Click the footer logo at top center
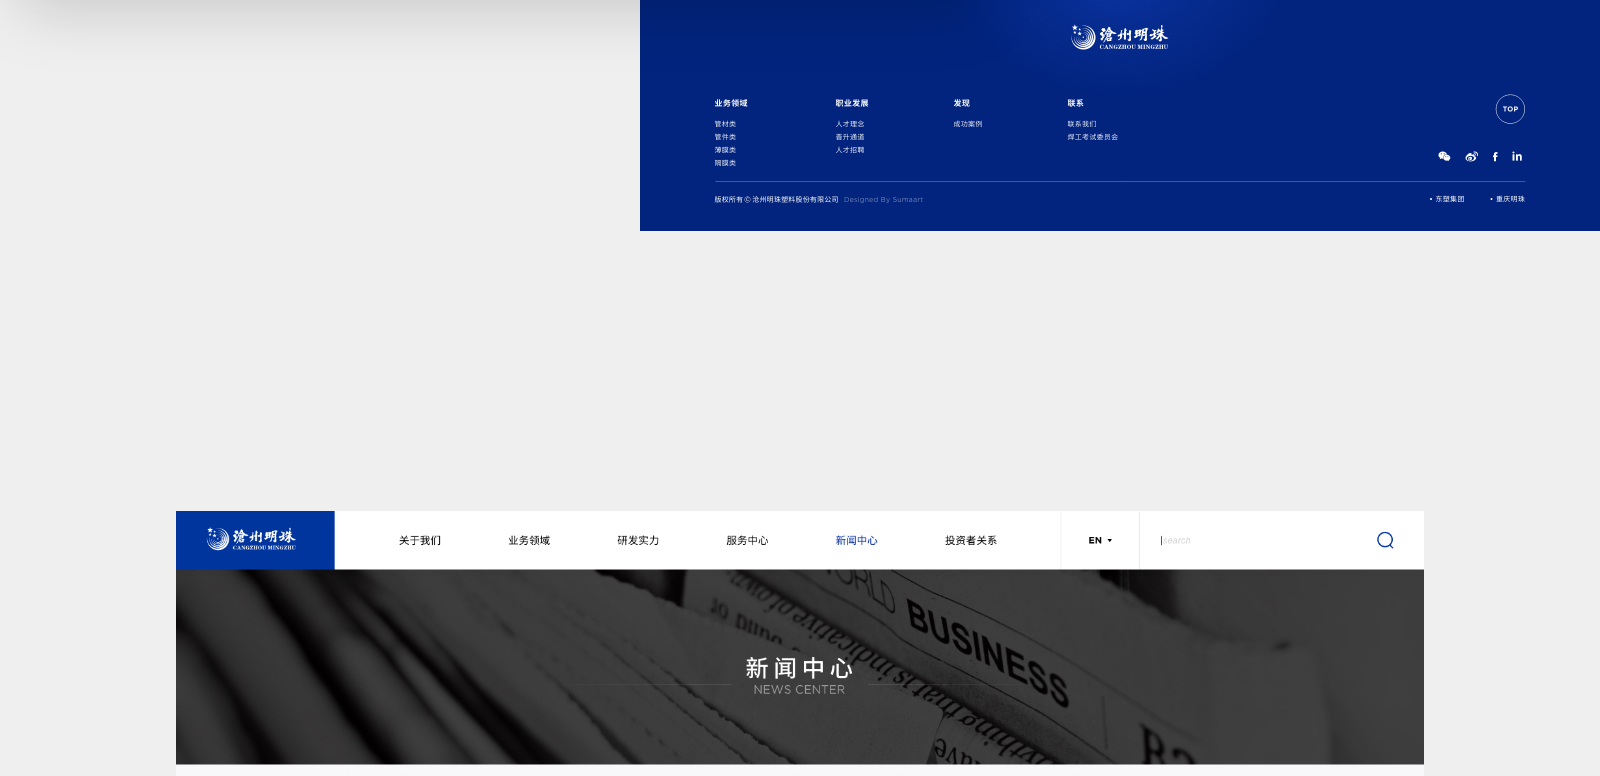The height and width of the screenshot is (776, 1600). (x=1119, y=38)
